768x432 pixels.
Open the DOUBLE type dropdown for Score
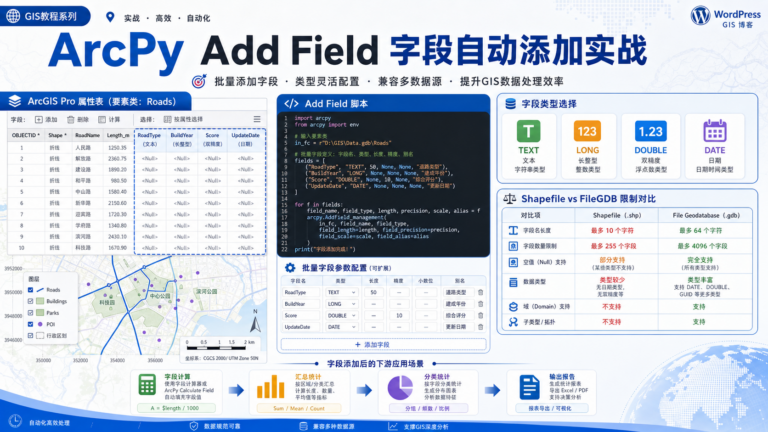341,315
